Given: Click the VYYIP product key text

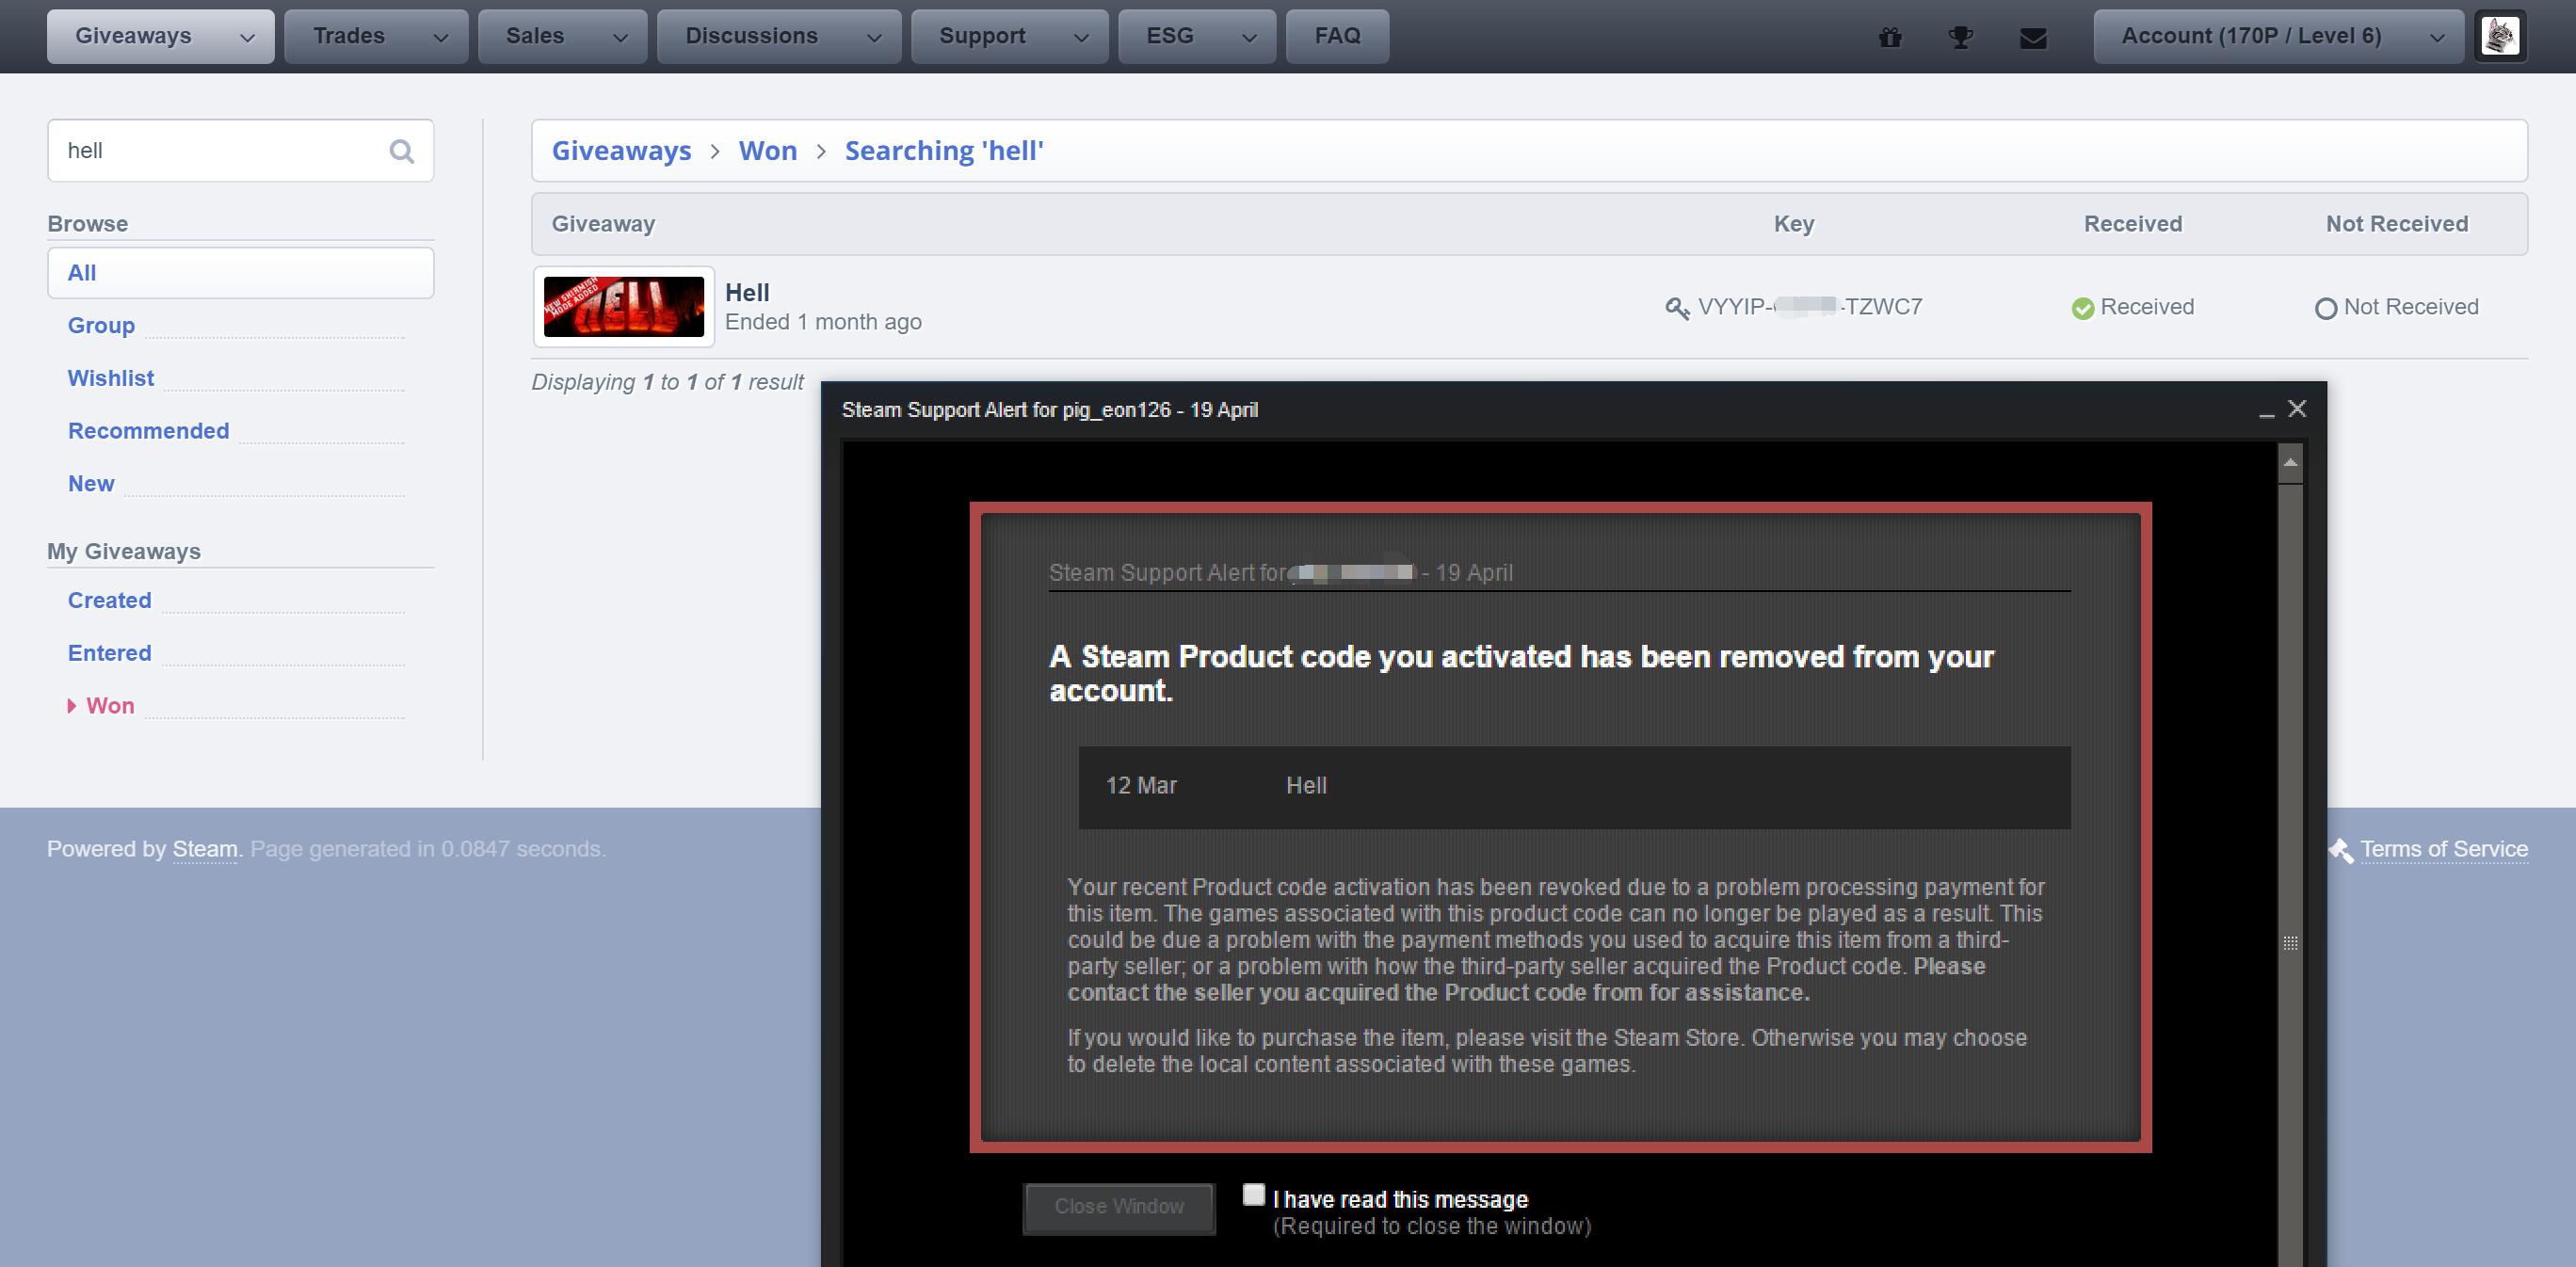Looking at the screenshot, I should pos(1809,308).
